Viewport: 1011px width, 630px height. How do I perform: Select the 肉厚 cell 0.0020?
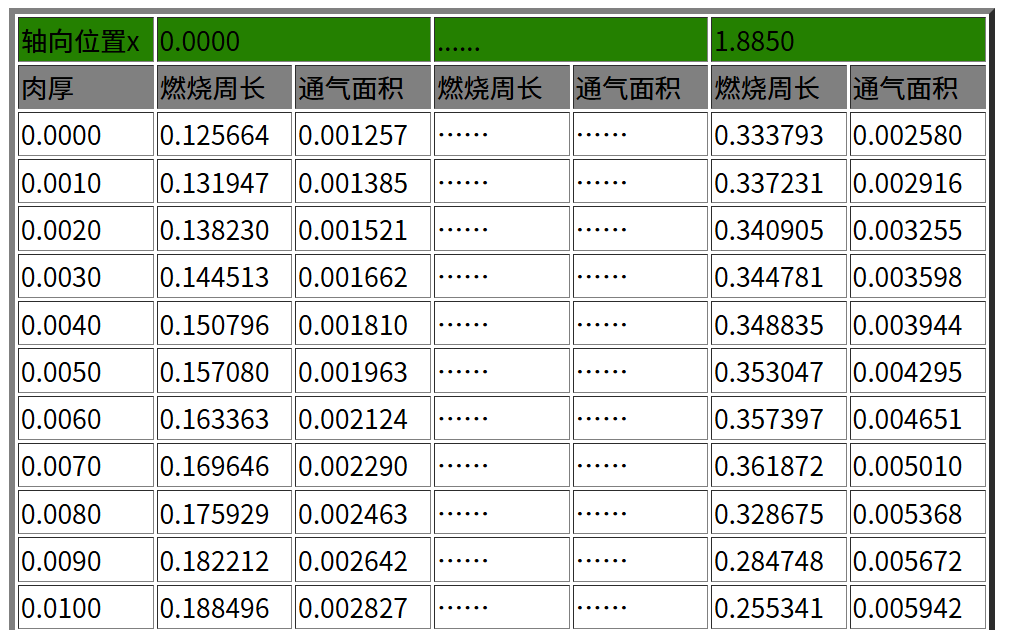click(x=86, y=230)
